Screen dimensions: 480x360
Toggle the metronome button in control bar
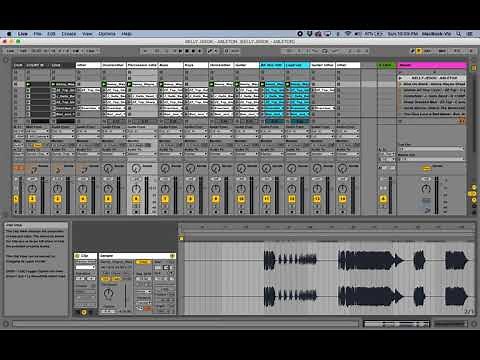click(x=78, y=51)
